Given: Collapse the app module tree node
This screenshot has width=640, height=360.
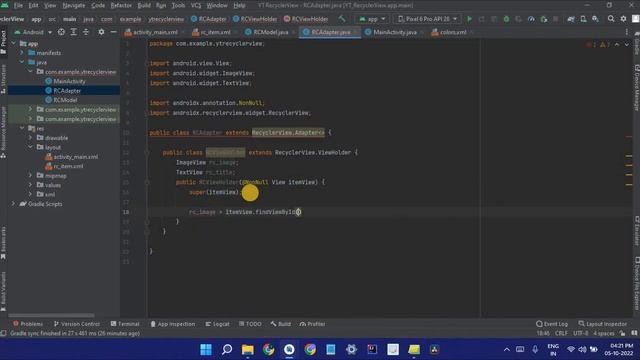Looking at the screenshot, I should [13, 43].
